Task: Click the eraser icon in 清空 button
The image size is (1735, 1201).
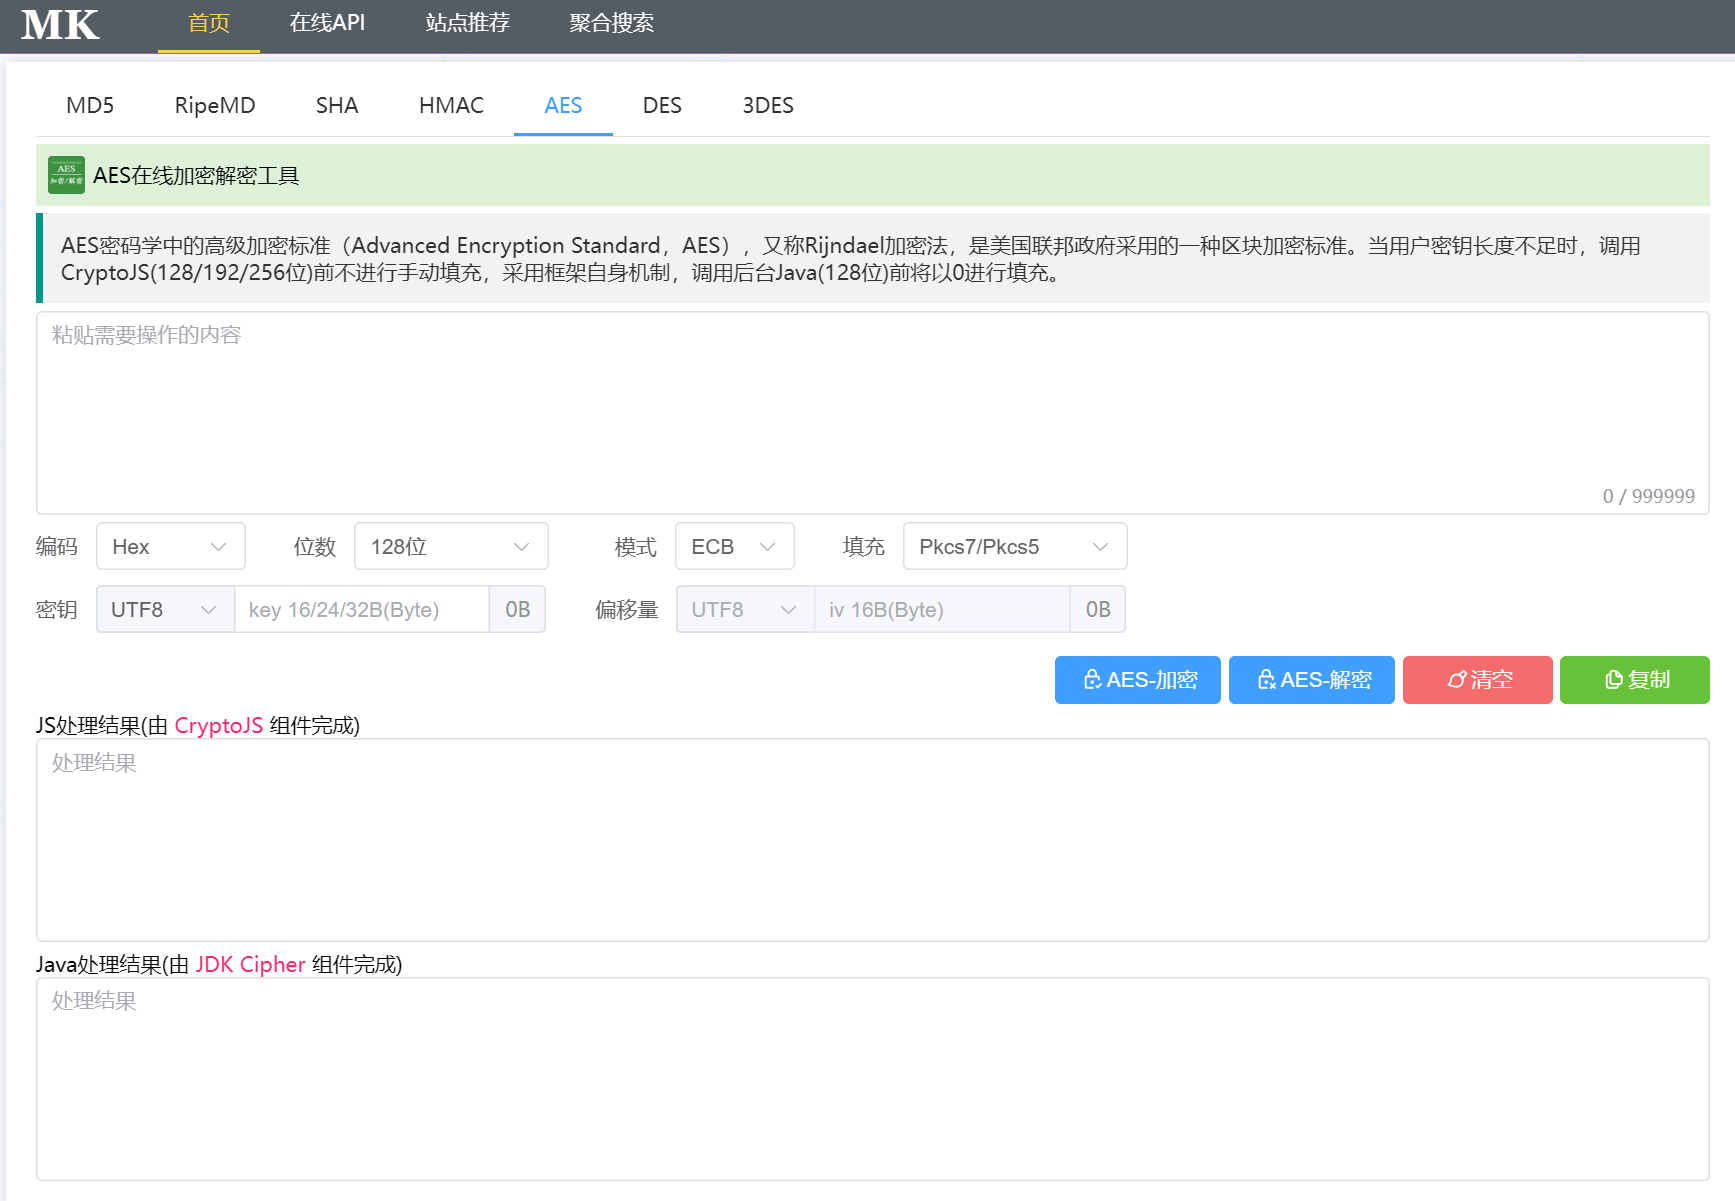Action: click(1456, 680)
